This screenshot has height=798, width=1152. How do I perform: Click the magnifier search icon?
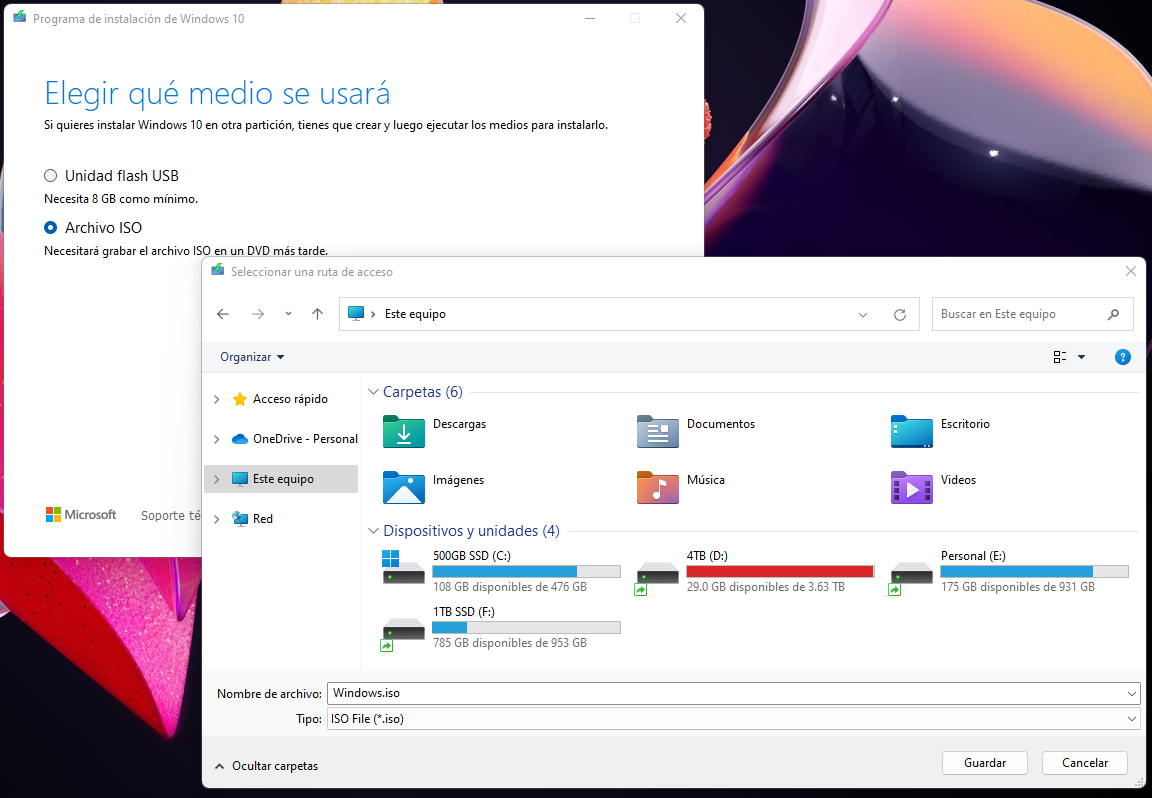click(x=1113, y=314)
